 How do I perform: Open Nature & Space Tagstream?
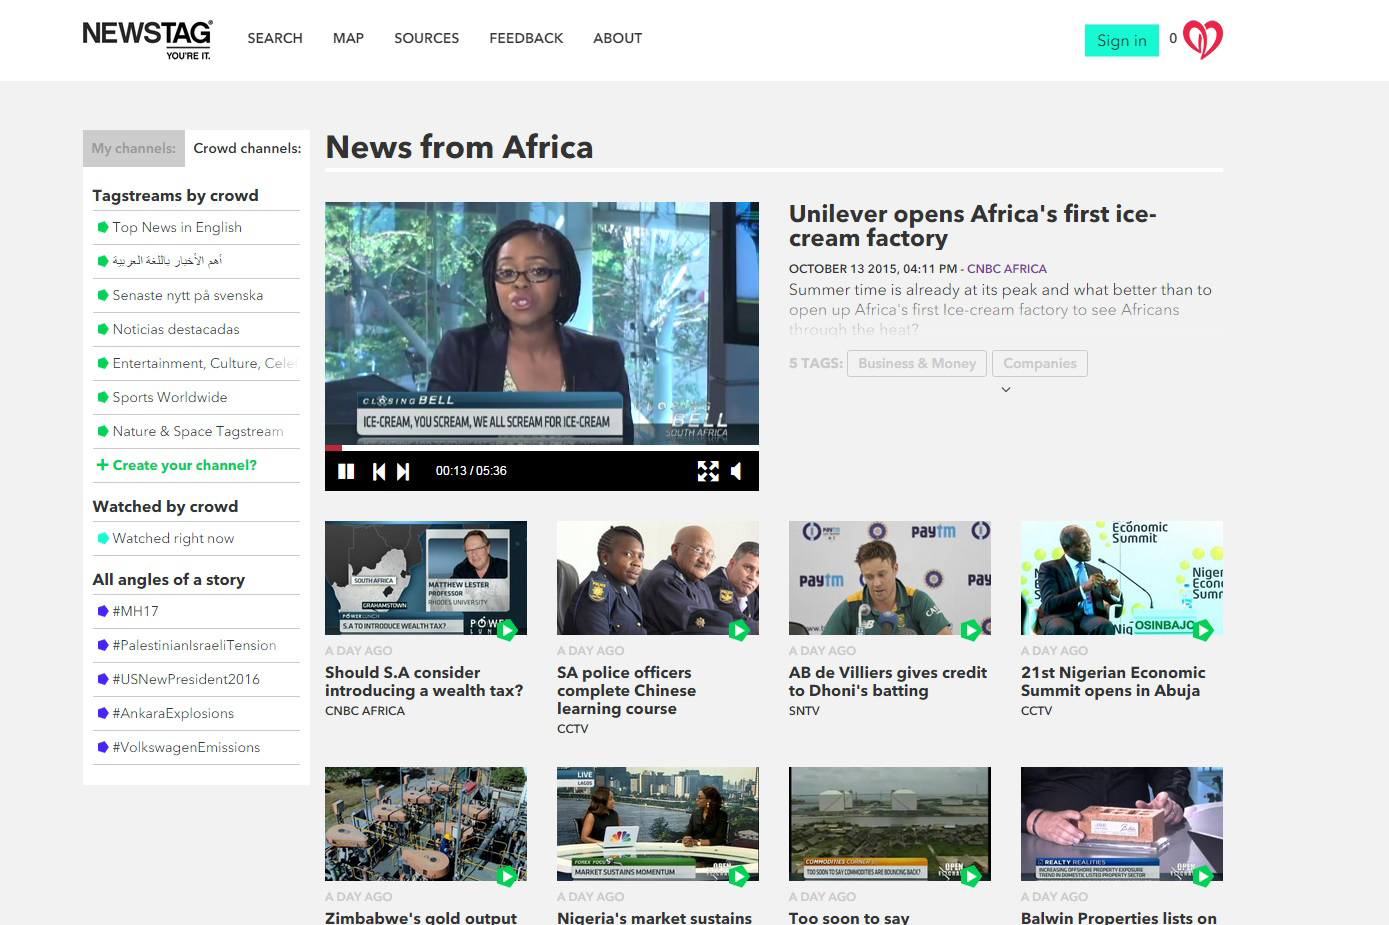(198, 431)
